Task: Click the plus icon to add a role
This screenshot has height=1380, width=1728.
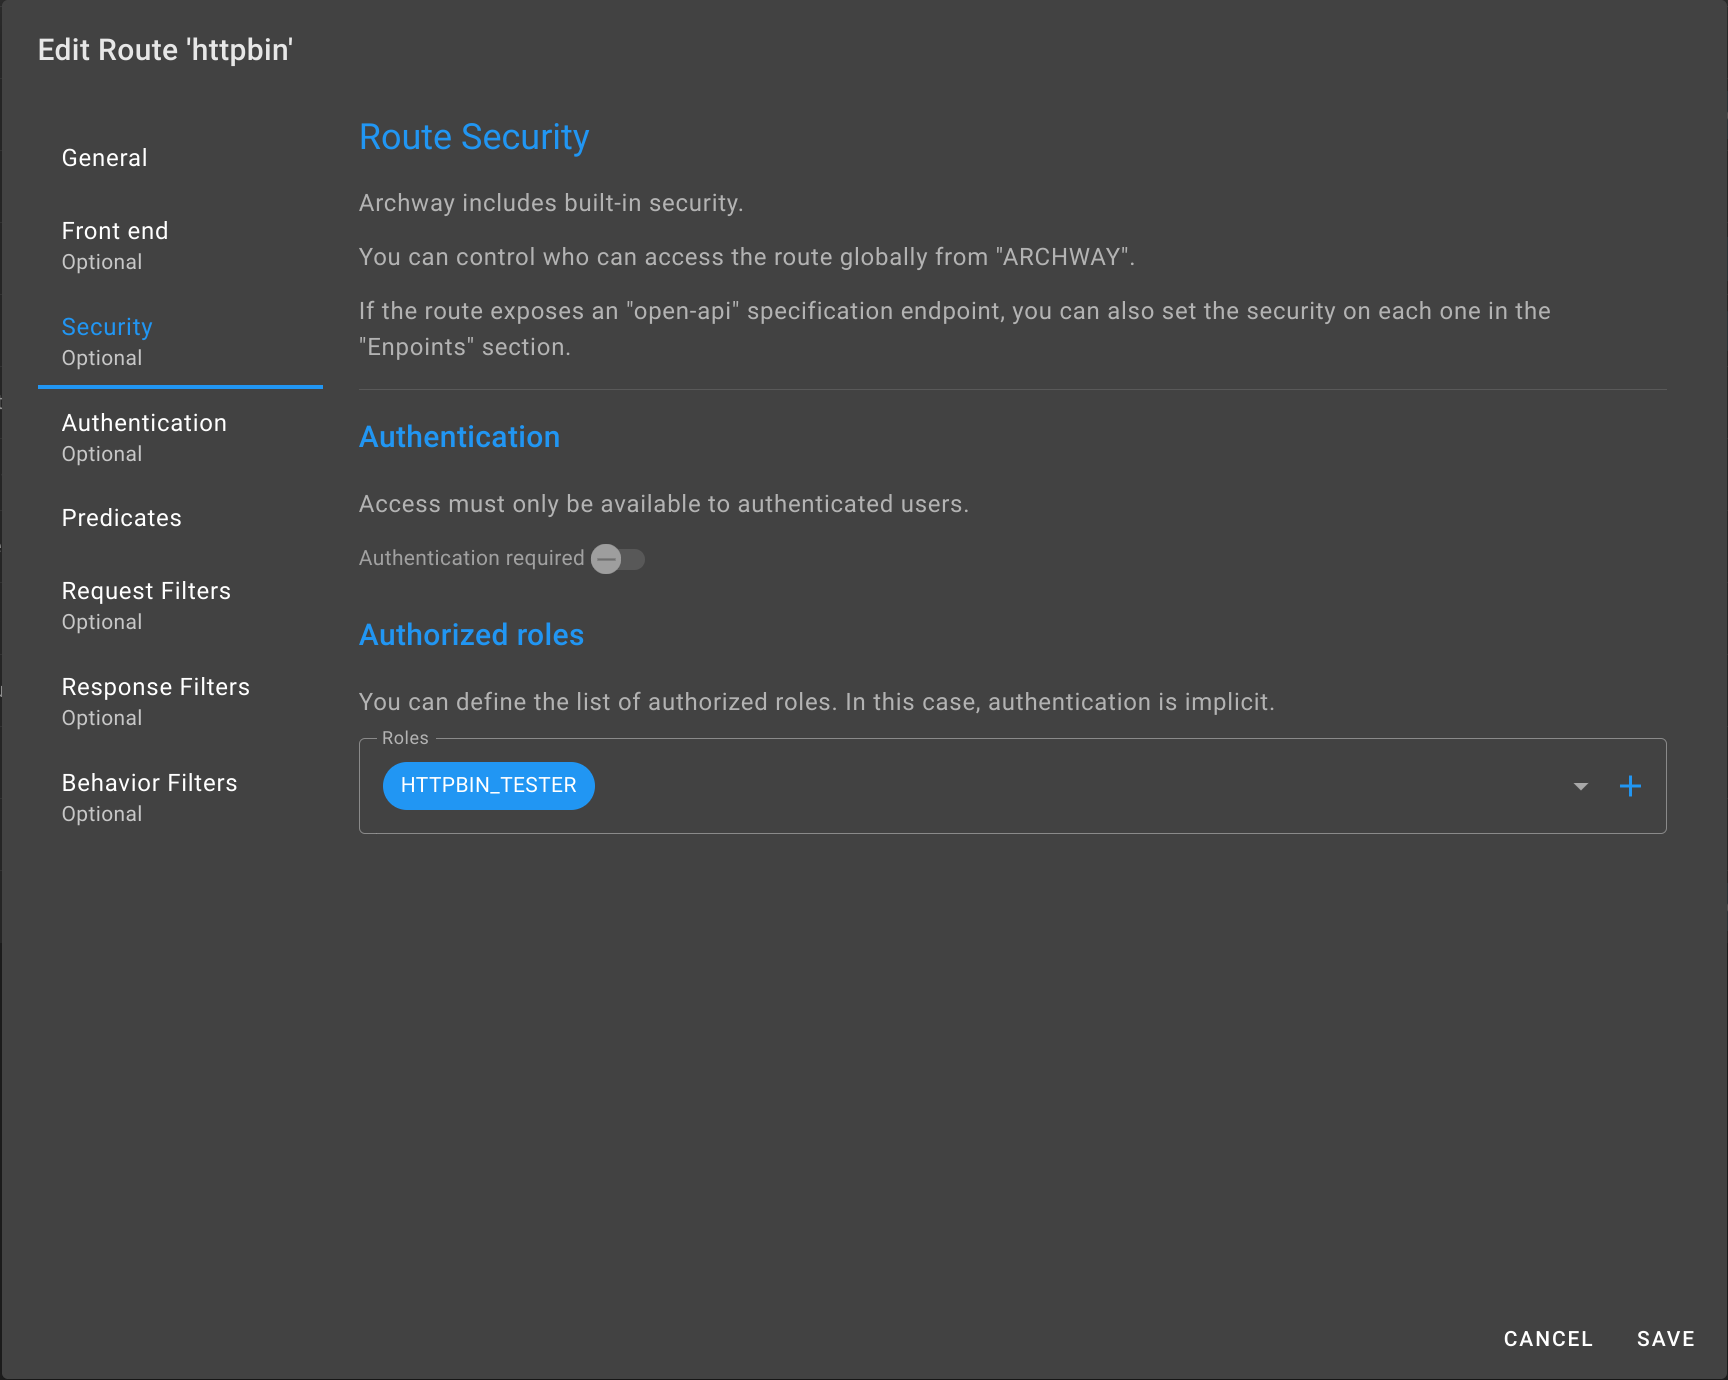Action: click(x=1630, y=786)
